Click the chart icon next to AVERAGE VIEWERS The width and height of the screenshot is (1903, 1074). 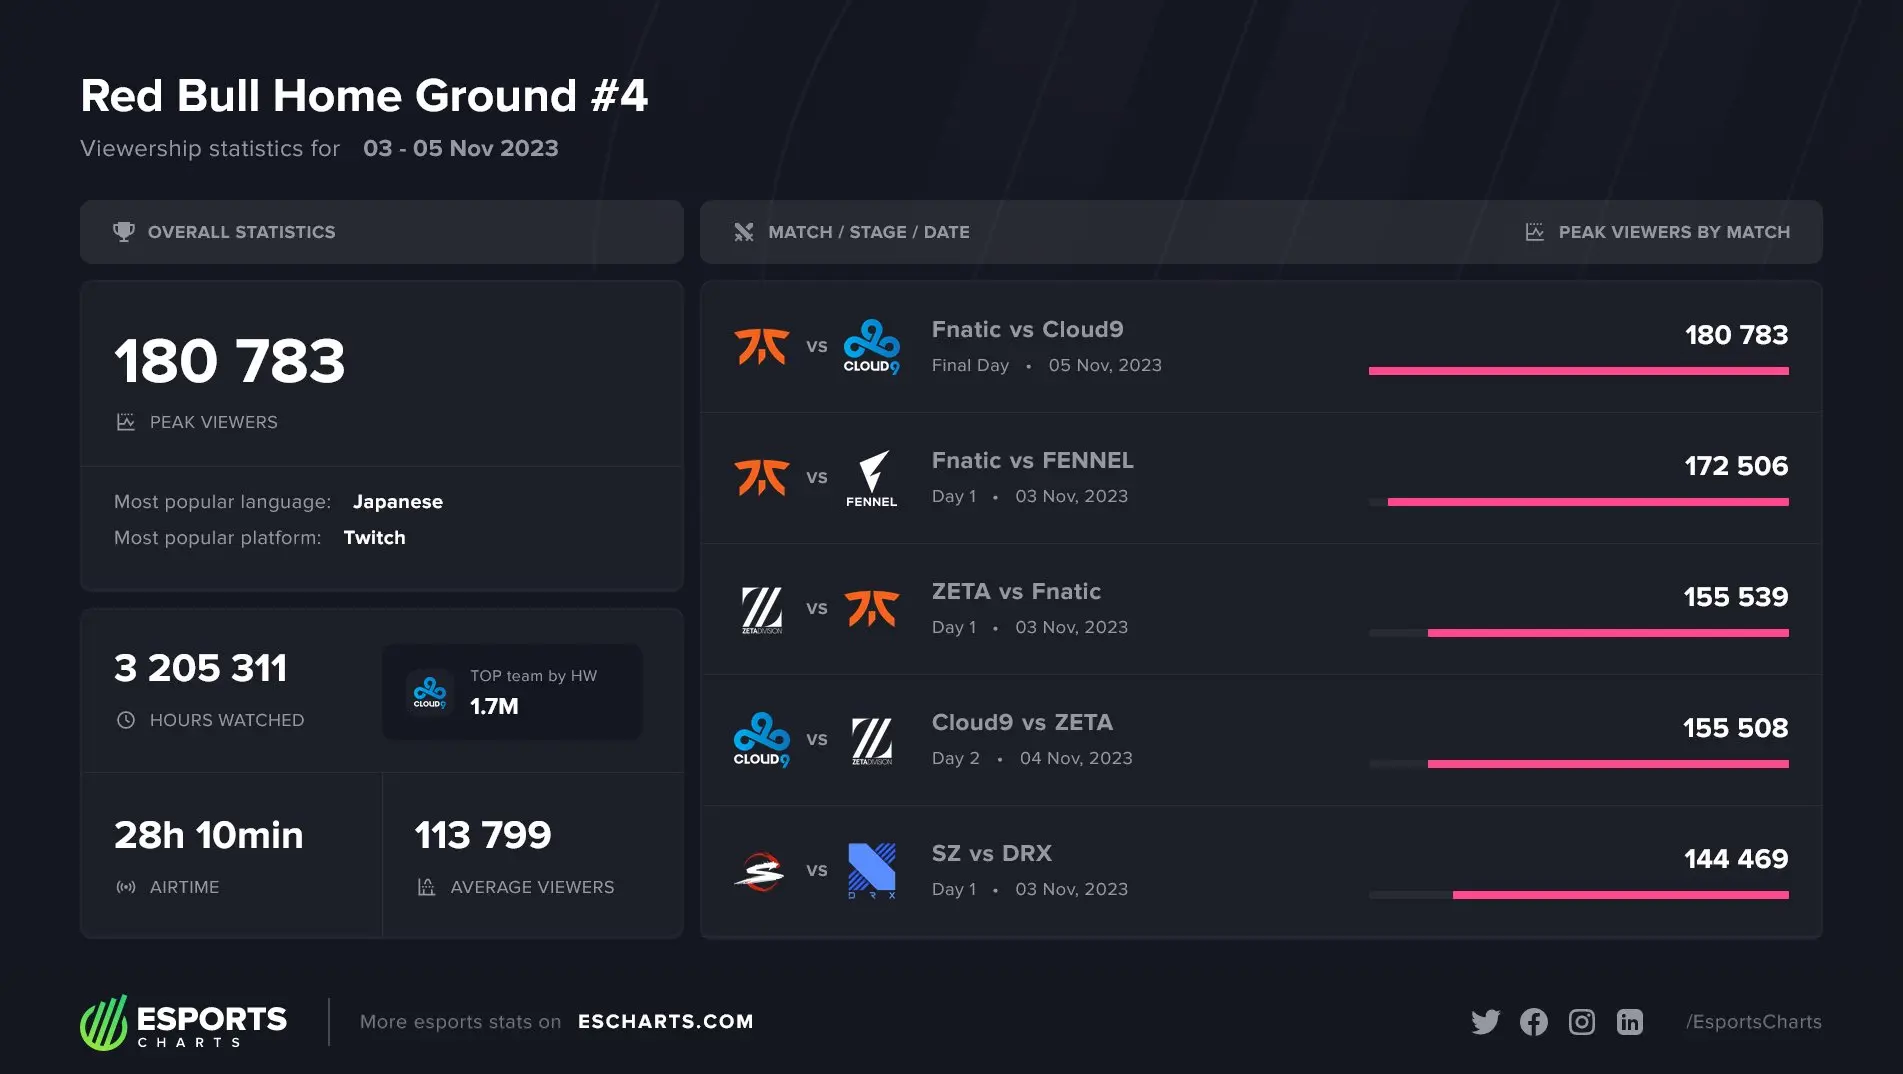[x=426, y=887]
